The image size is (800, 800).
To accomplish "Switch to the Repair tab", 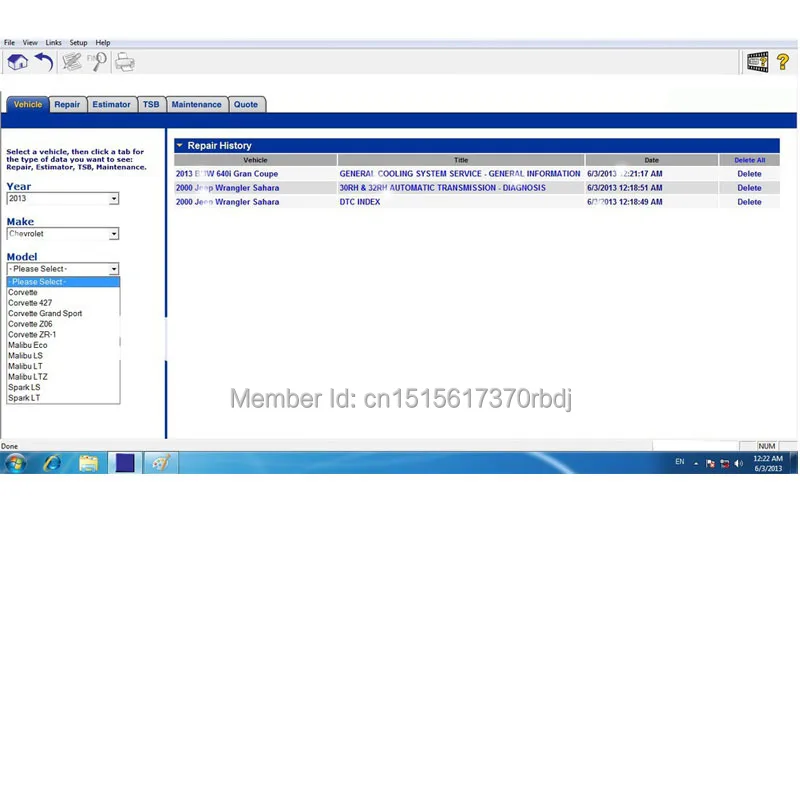I will (67, 104).
